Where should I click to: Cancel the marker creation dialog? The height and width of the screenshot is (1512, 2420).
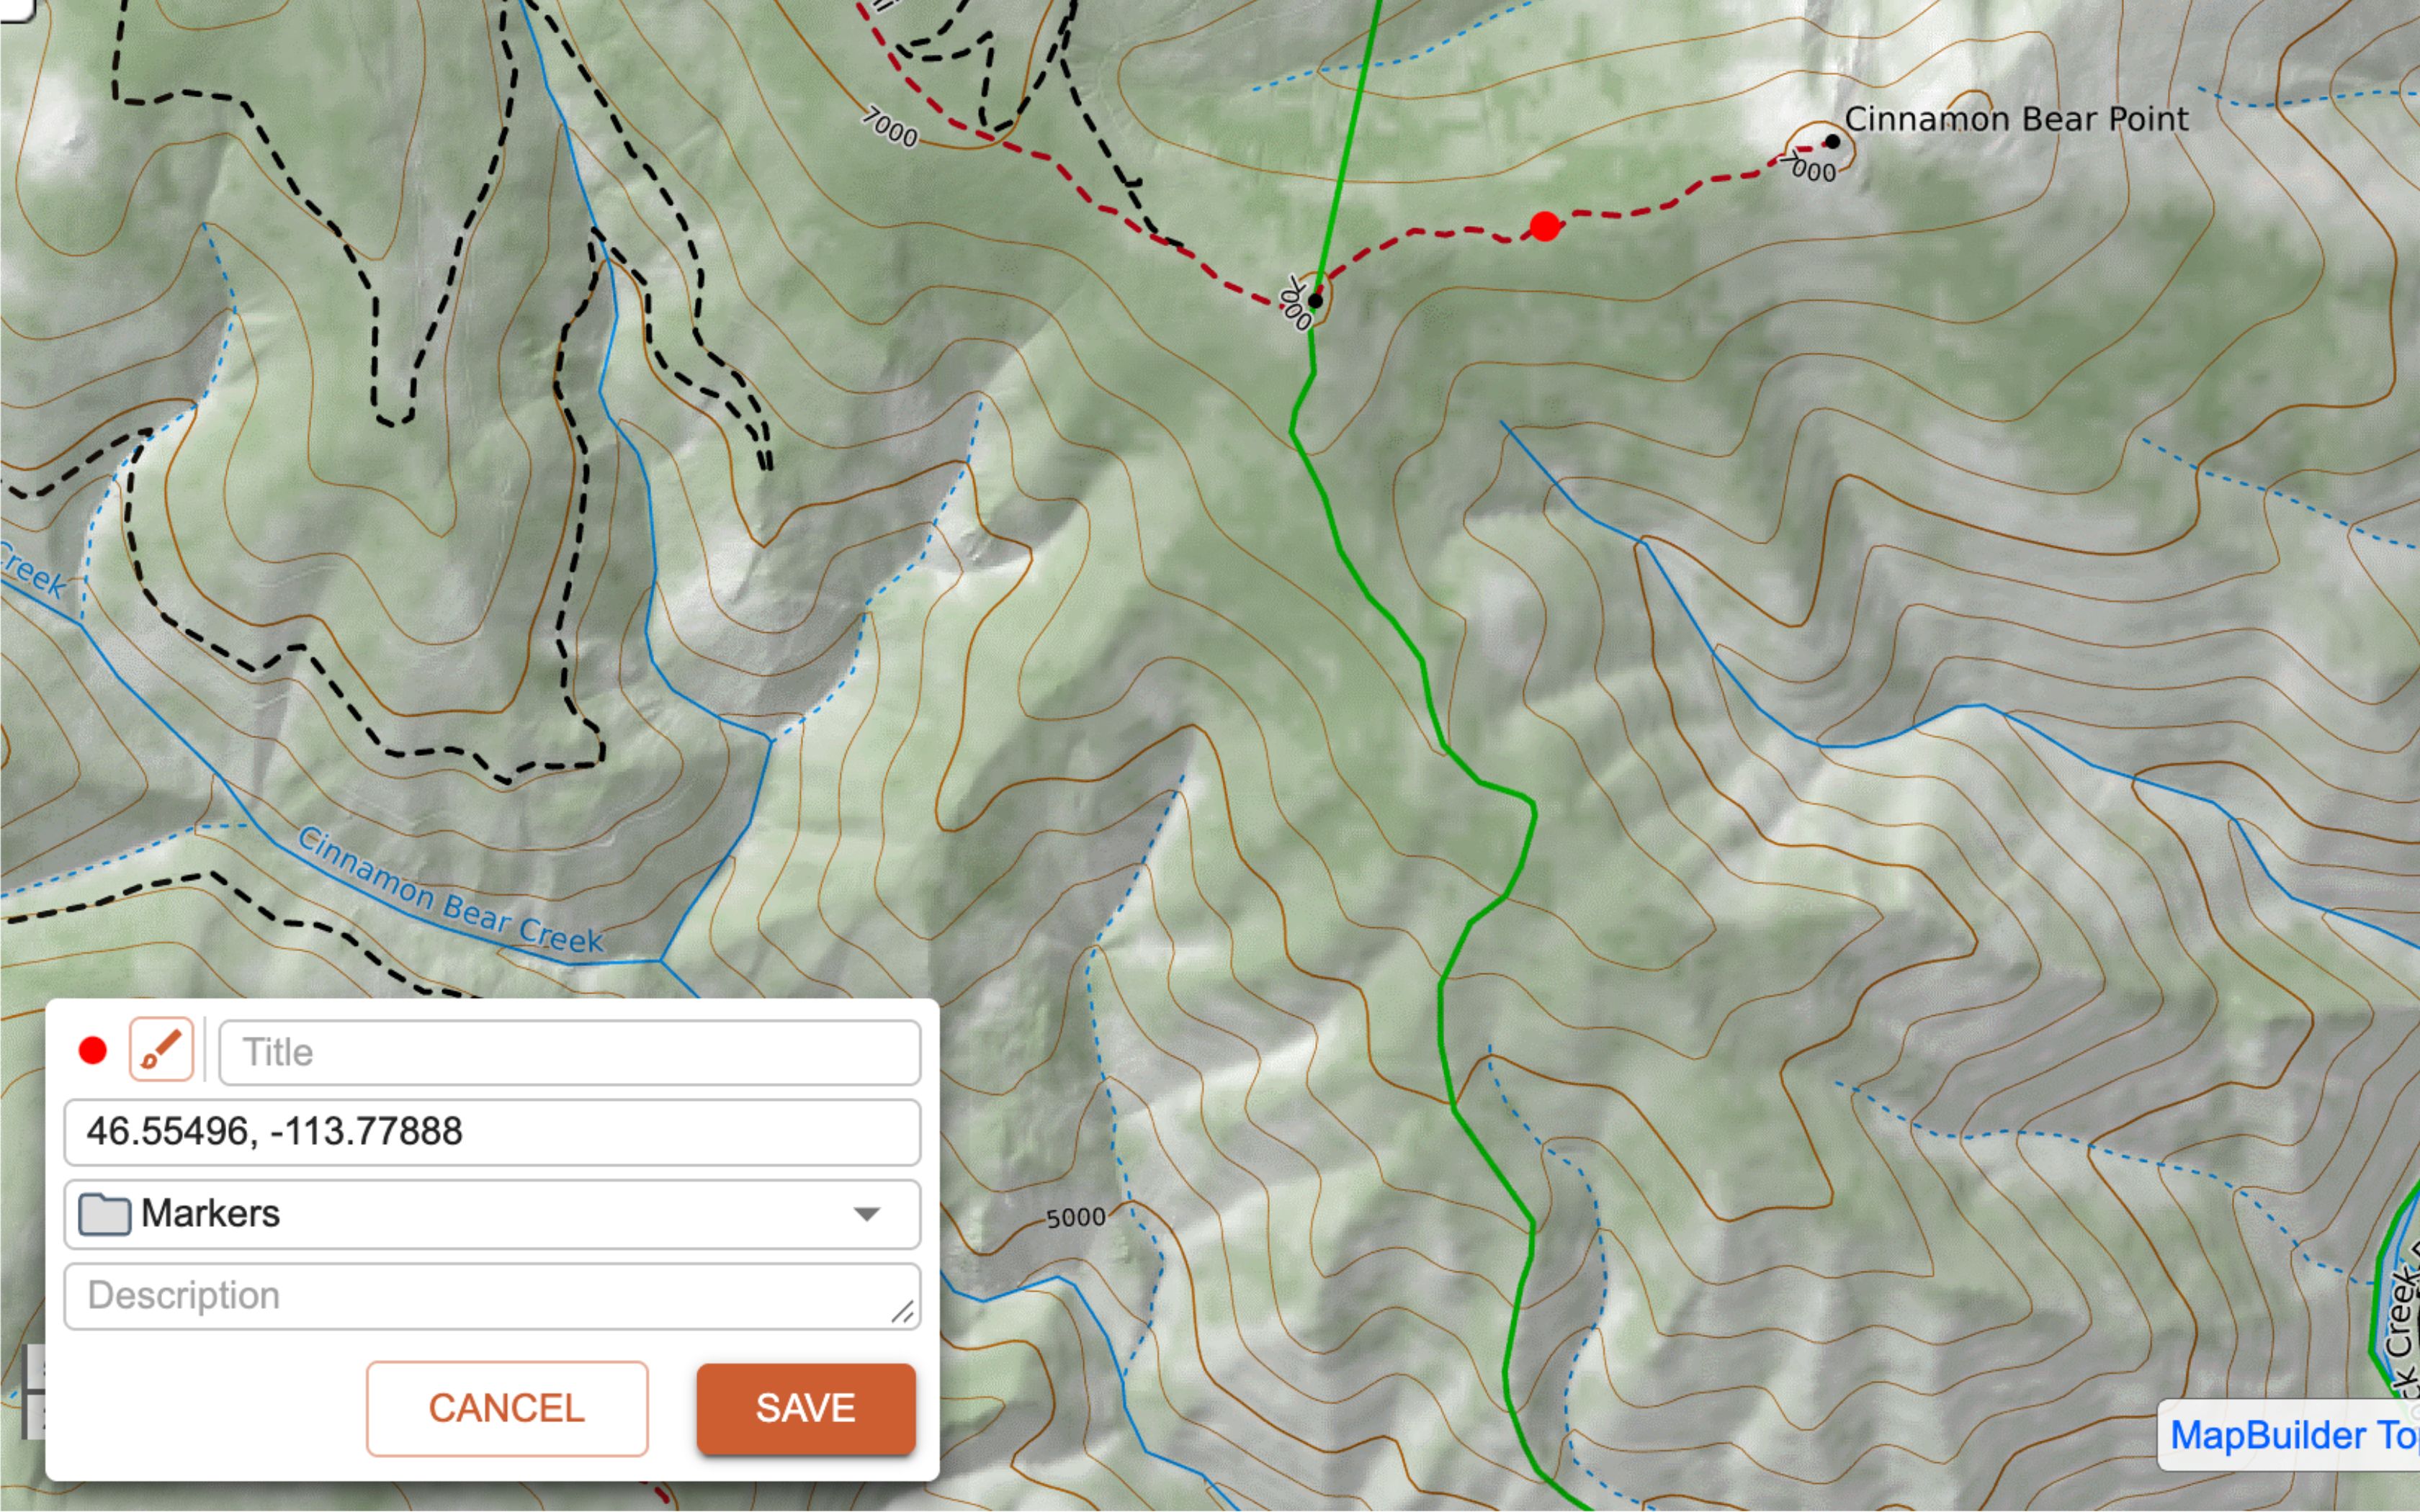507,1408
